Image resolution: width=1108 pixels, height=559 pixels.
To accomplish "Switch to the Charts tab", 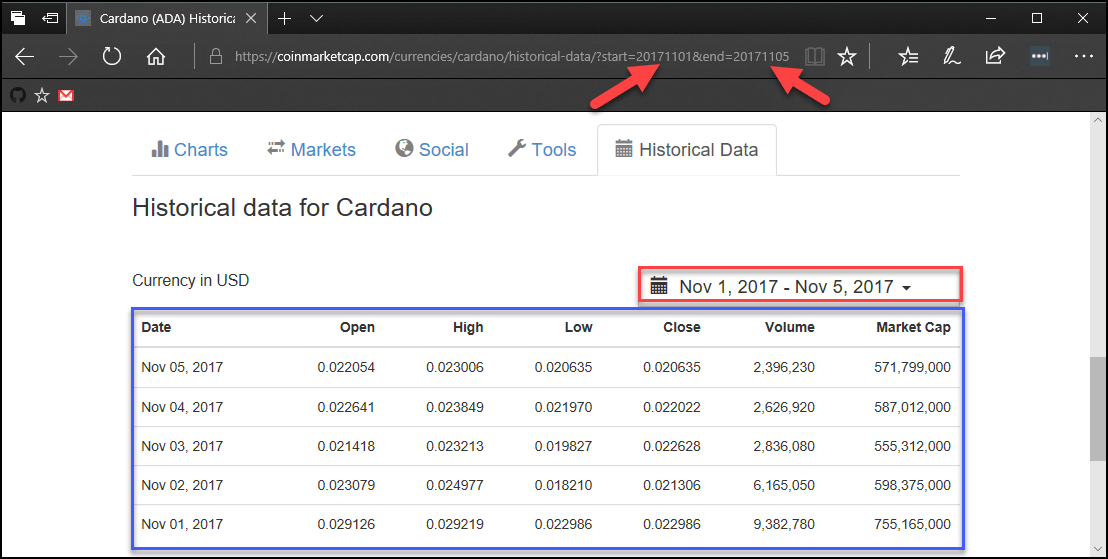I will (x=189, y=149).
